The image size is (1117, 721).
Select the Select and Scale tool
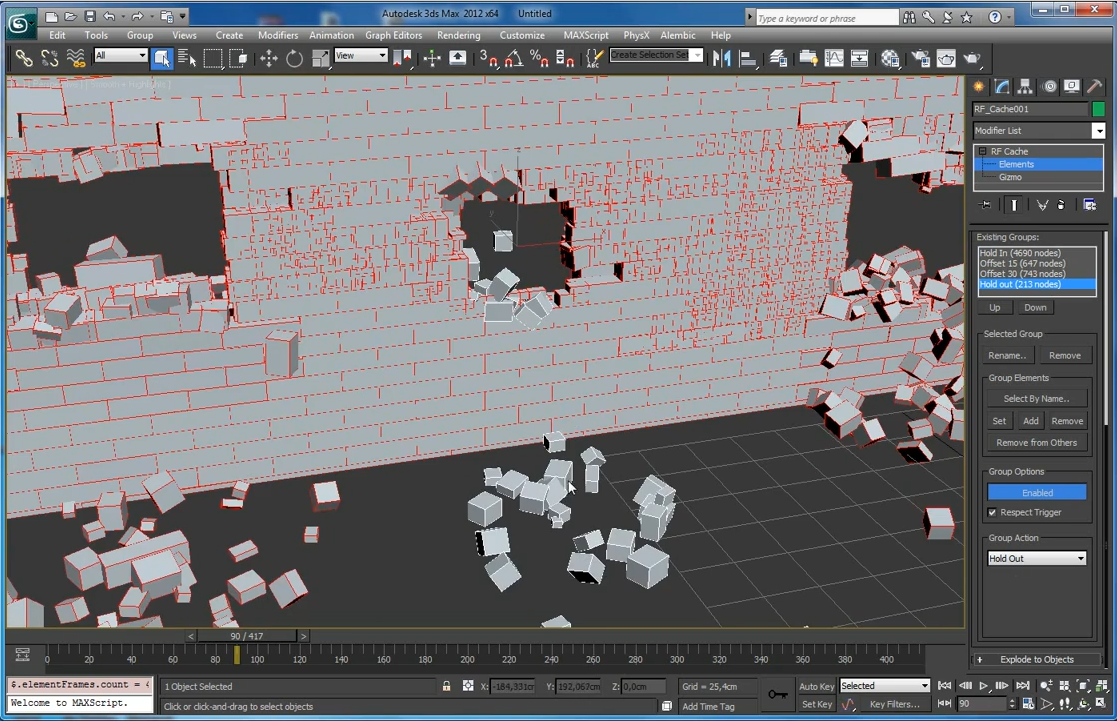click(x=320, y=58)
